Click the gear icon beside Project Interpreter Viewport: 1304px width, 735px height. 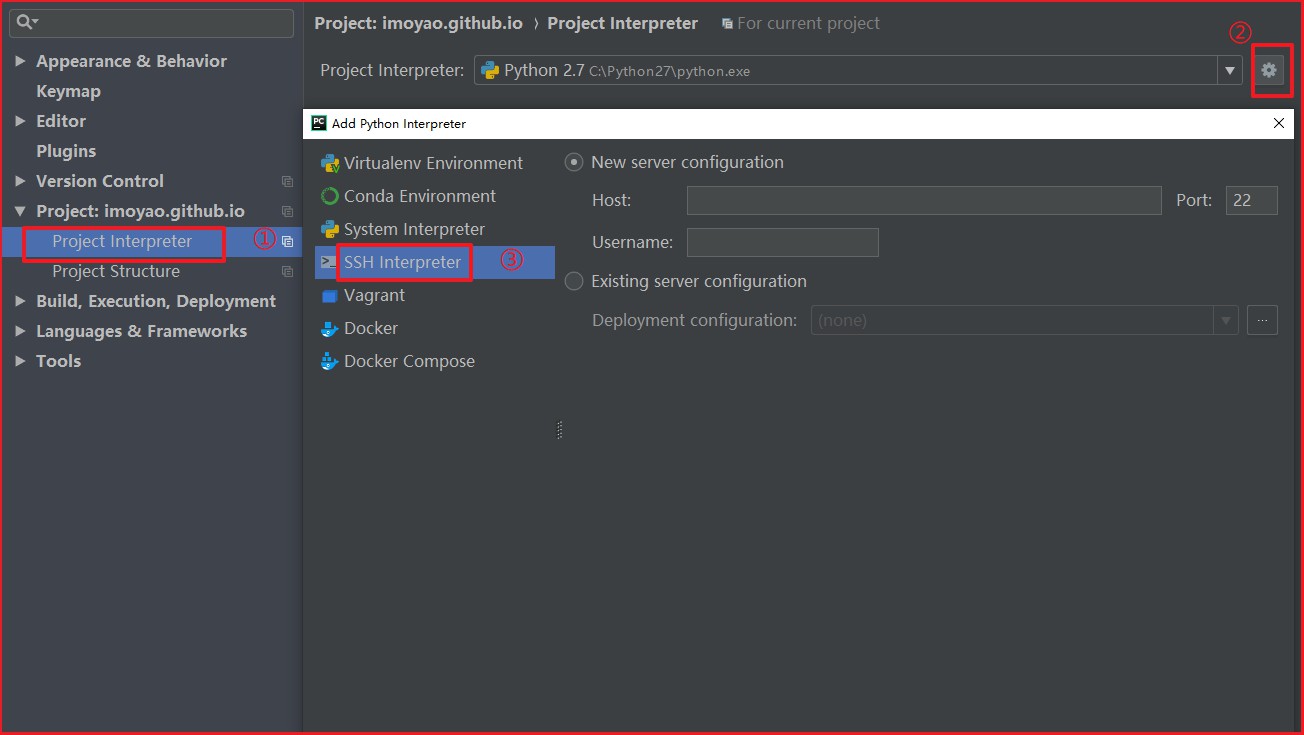pos(1269,70)
